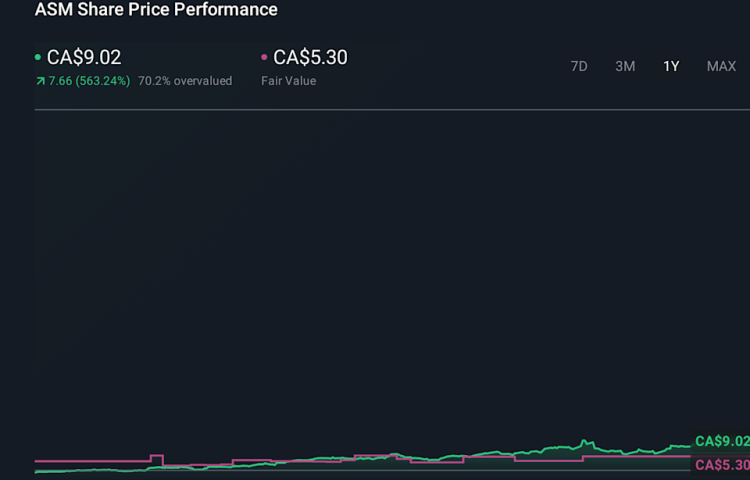This screenshot has height=480, width=750.
Task: Click the CA$5.30 fair value heading
Action: (310, 58)
